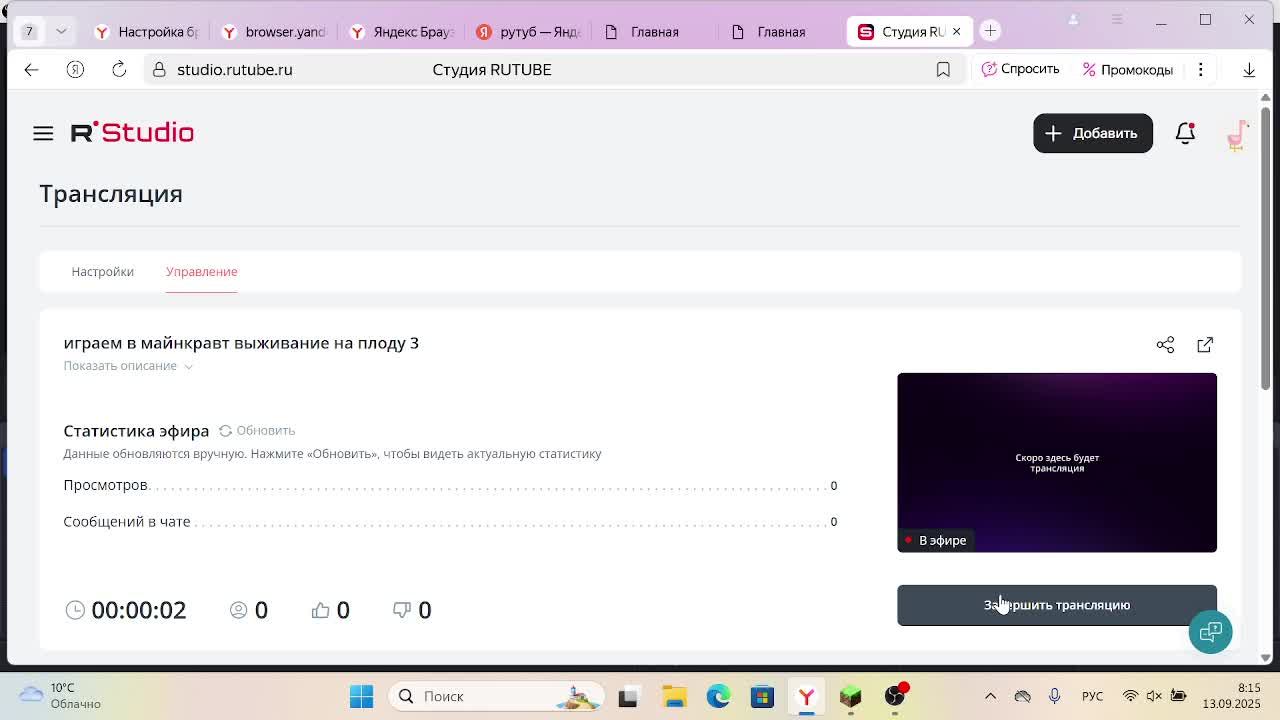Click the R Studio logo
1280x720 pixels.
click(132, 132)
